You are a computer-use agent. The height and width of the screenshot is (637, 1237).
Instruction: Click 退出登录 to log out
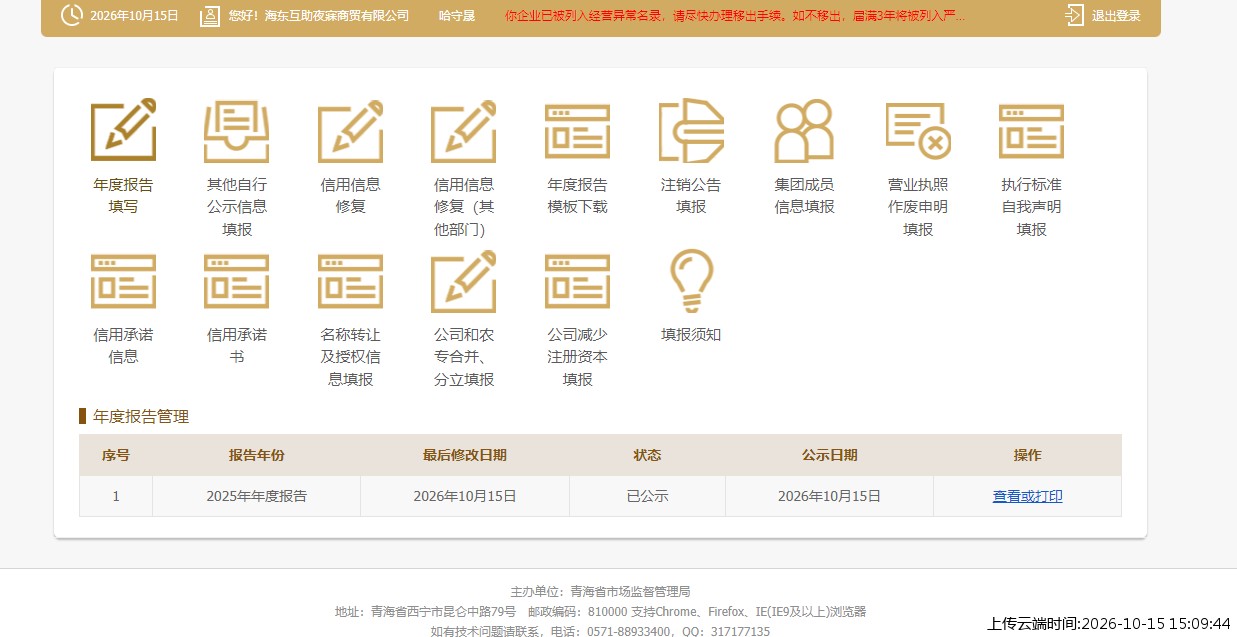point(1116,16)
